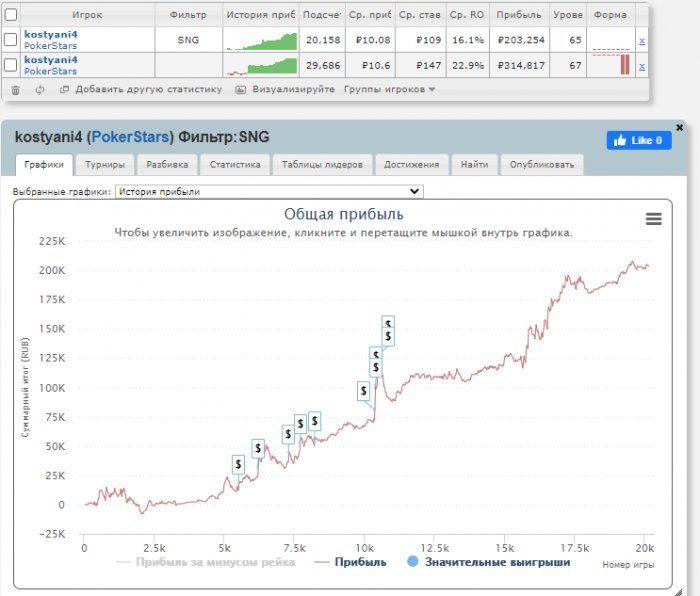Viewport: 700px width, 596px height.
Task: Click the Facebook Like 0 button
Action: 639,141
